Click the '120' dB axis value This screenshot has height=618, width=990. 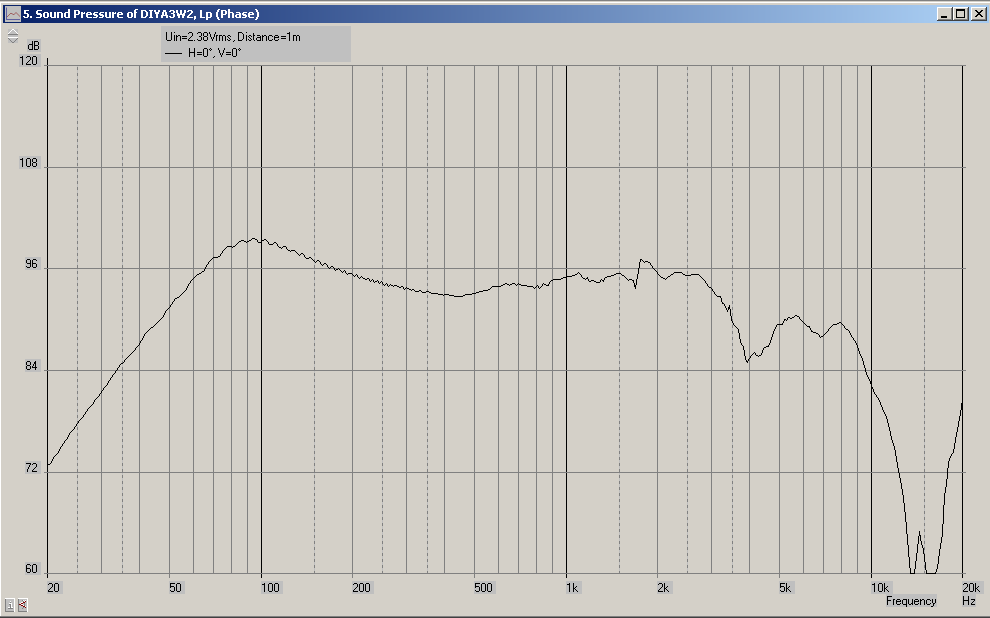pos(29,61)
